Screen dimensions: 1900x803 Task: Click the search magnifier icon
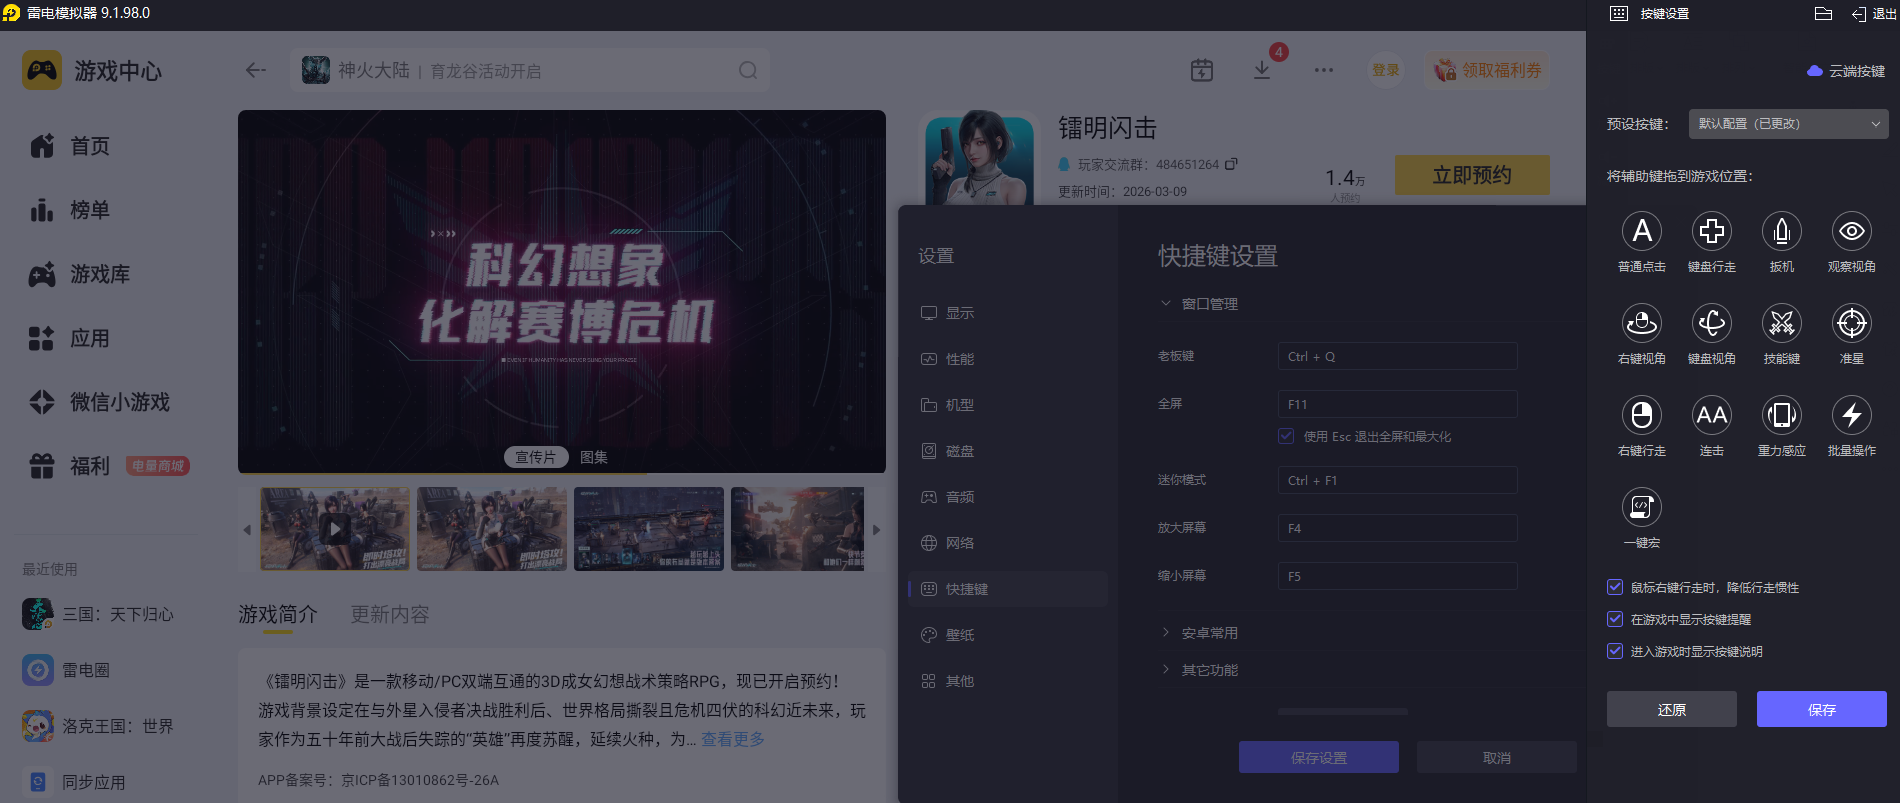748,70
